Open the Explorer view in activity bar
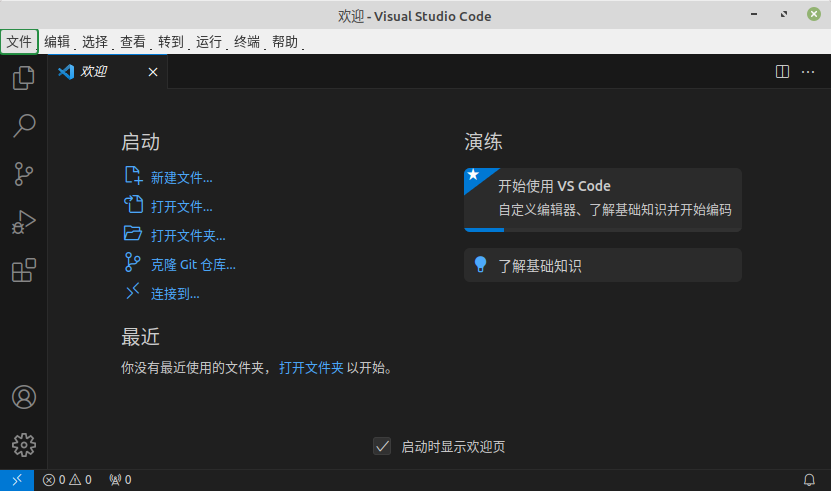The image size is (831, 491). coord(23,78)
